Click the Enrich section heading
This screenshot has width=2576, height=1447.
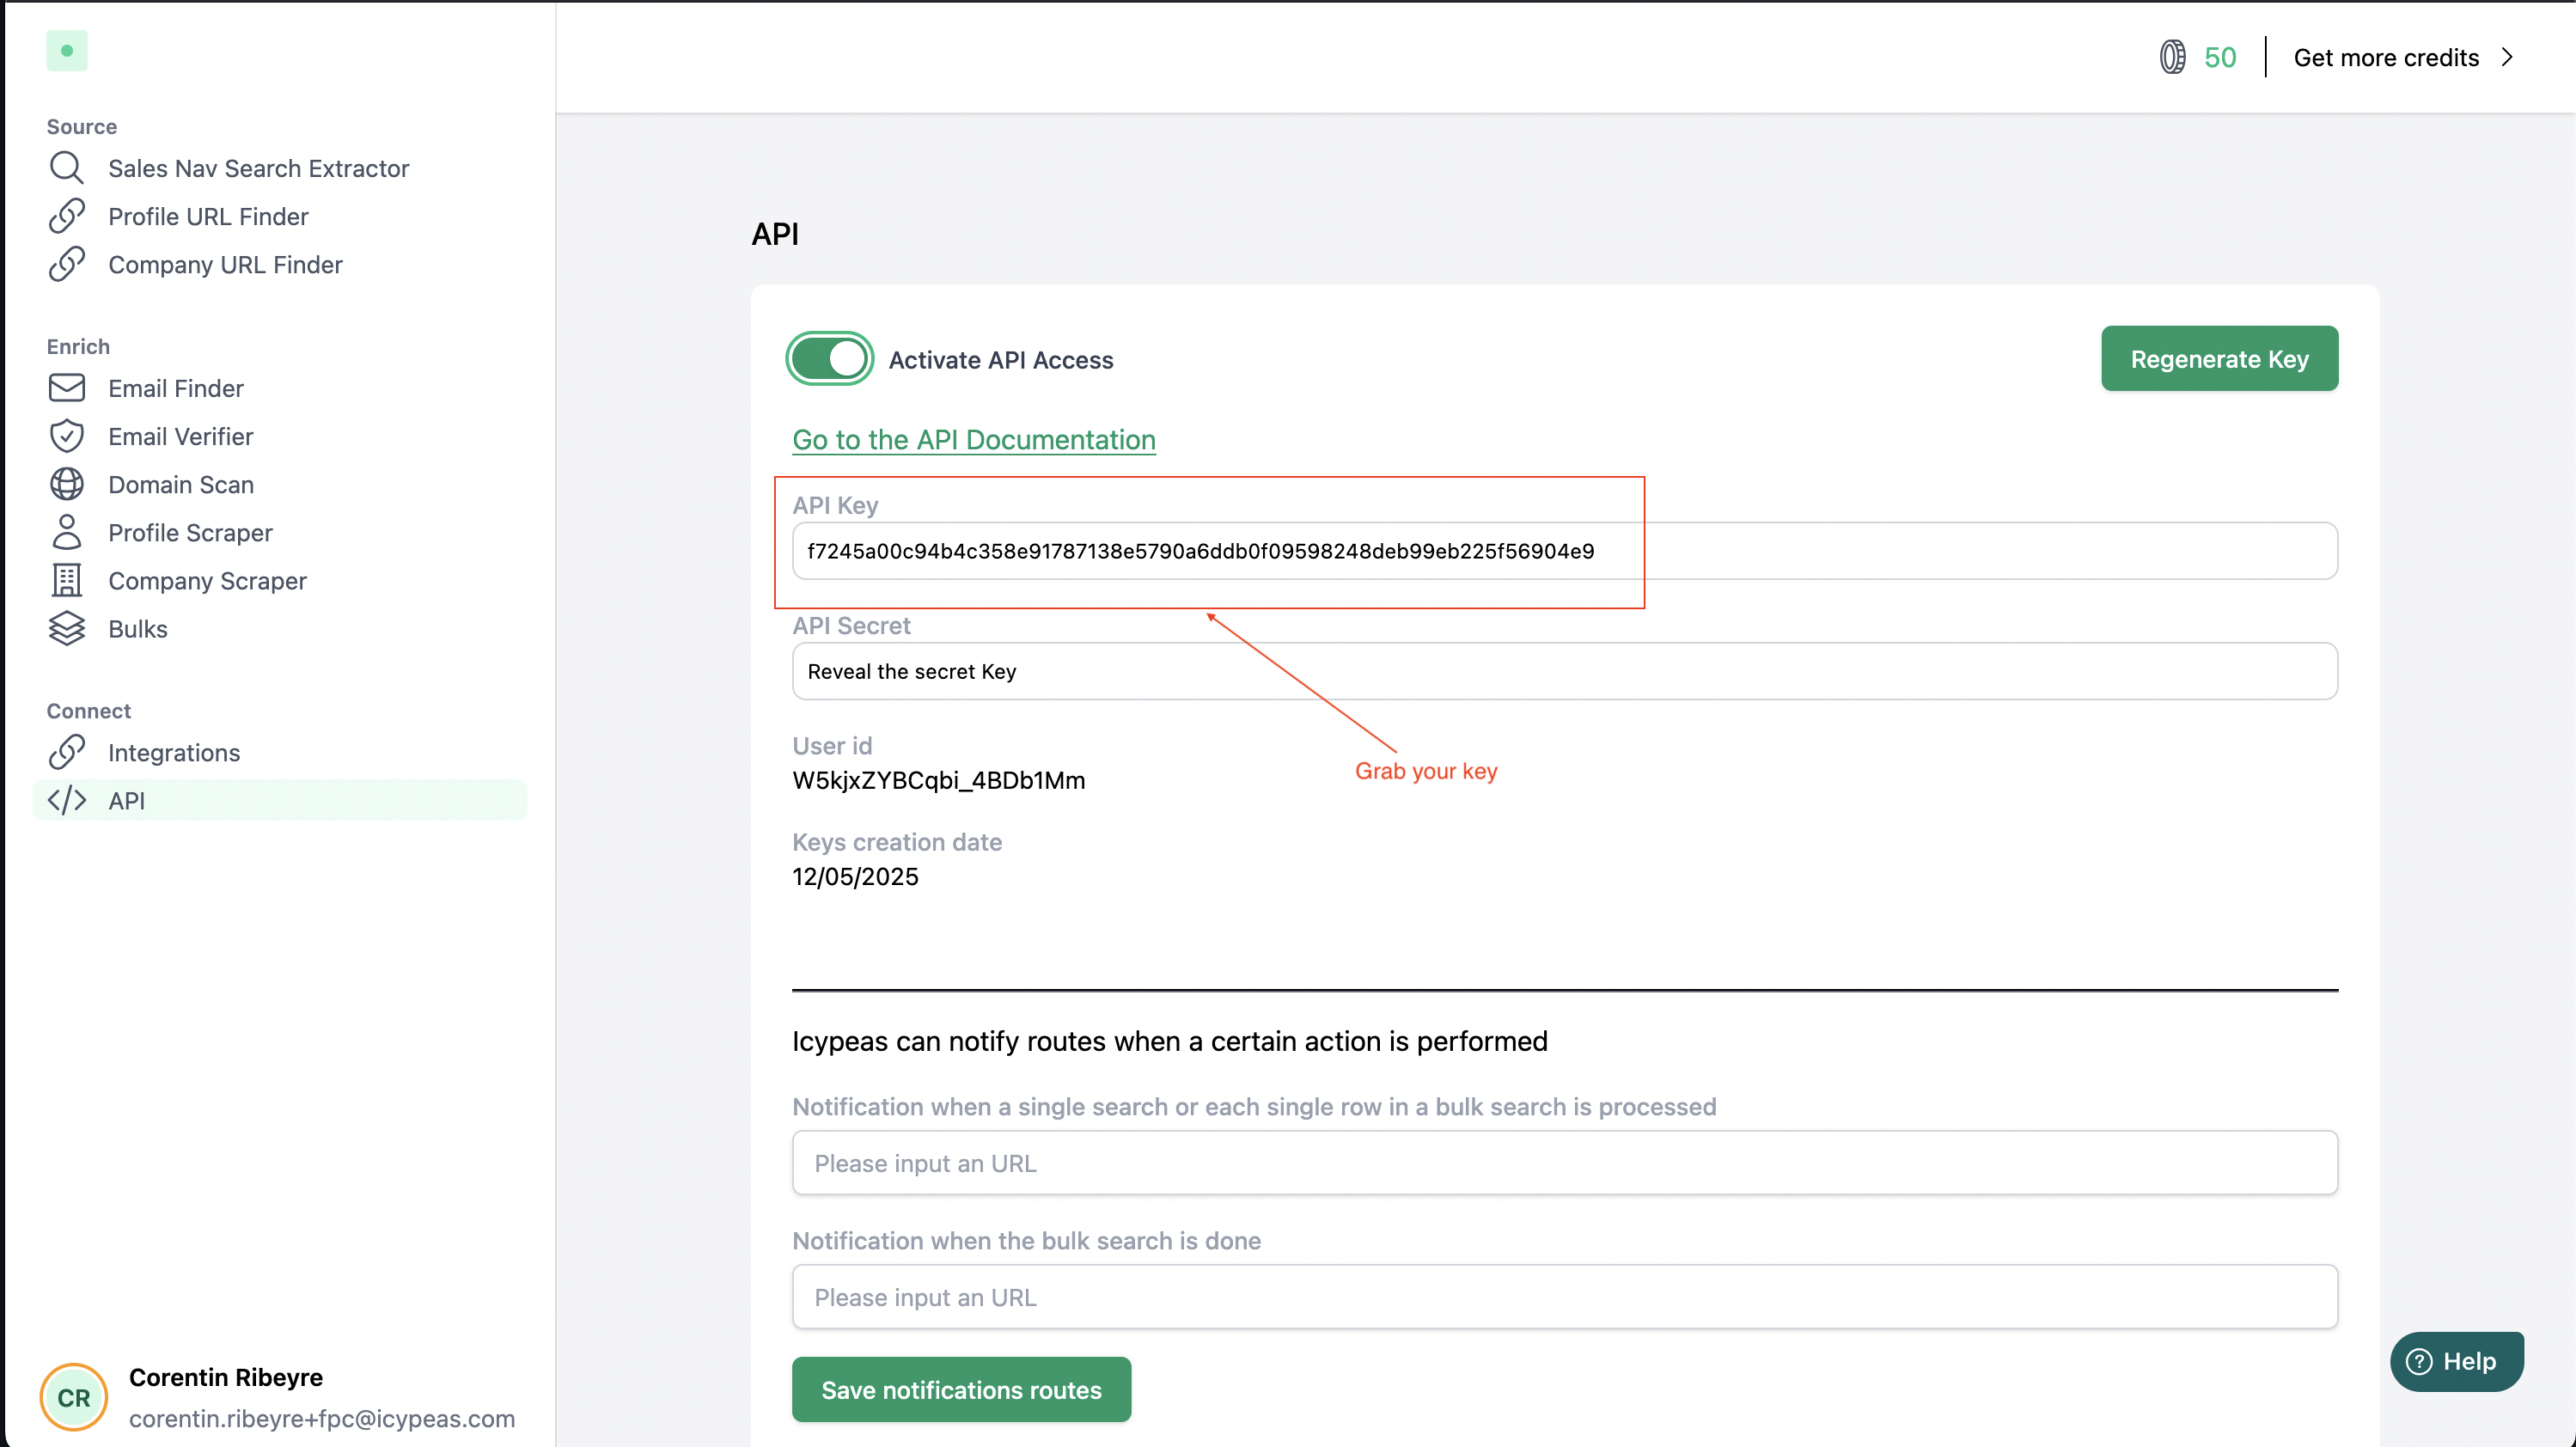78,346
